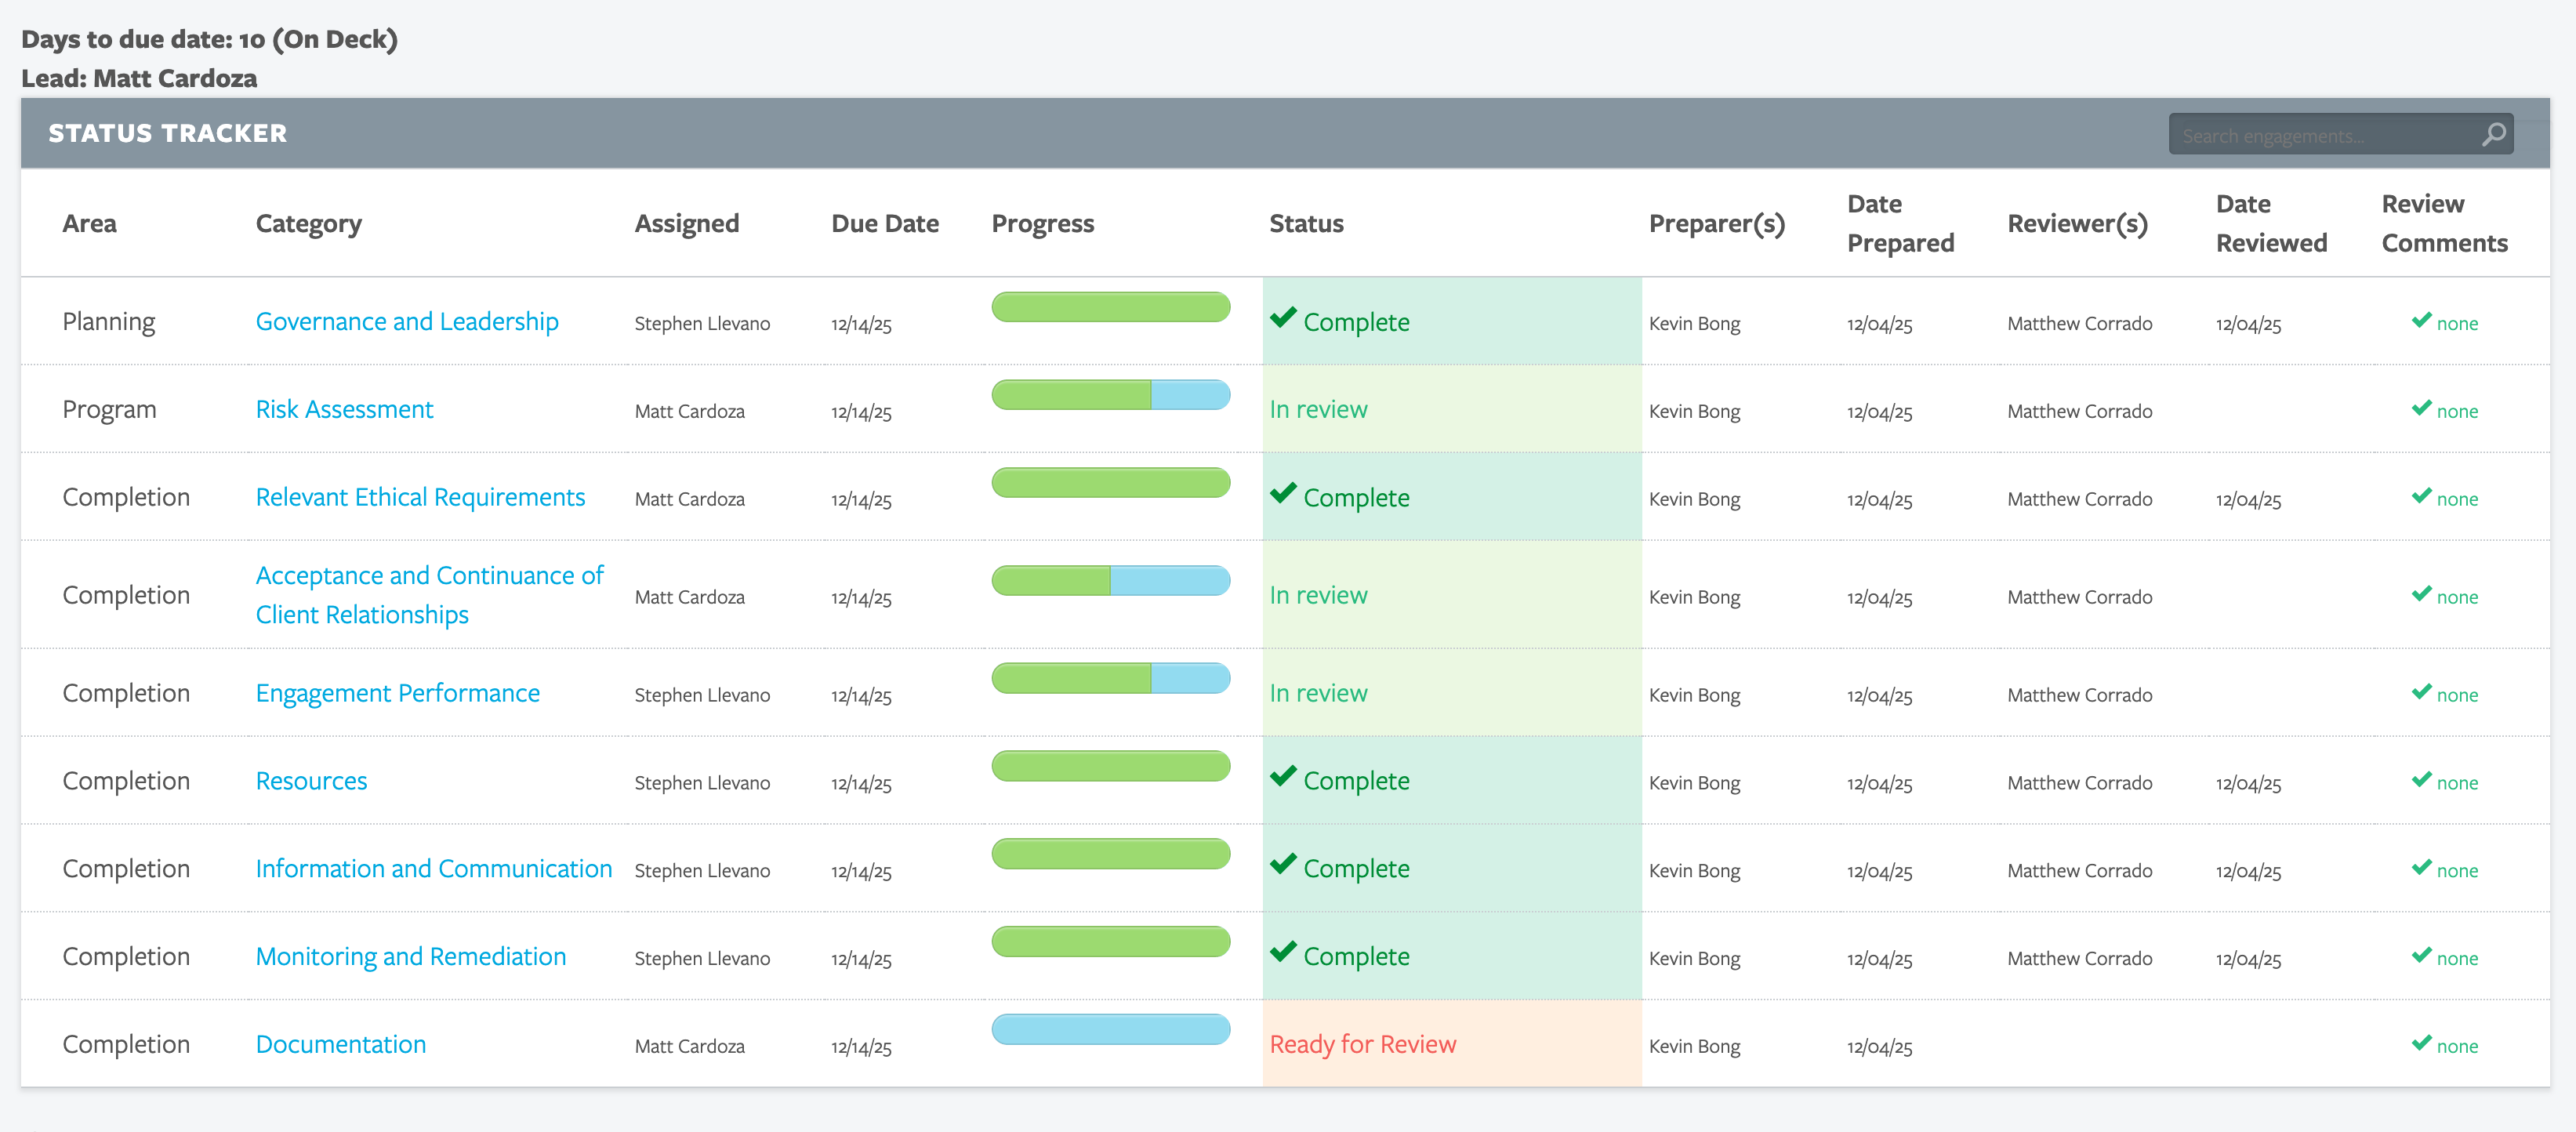Click review comments checkmark for Engagement Performance
This screenshot has width=2576, height=1132.
2421,692
